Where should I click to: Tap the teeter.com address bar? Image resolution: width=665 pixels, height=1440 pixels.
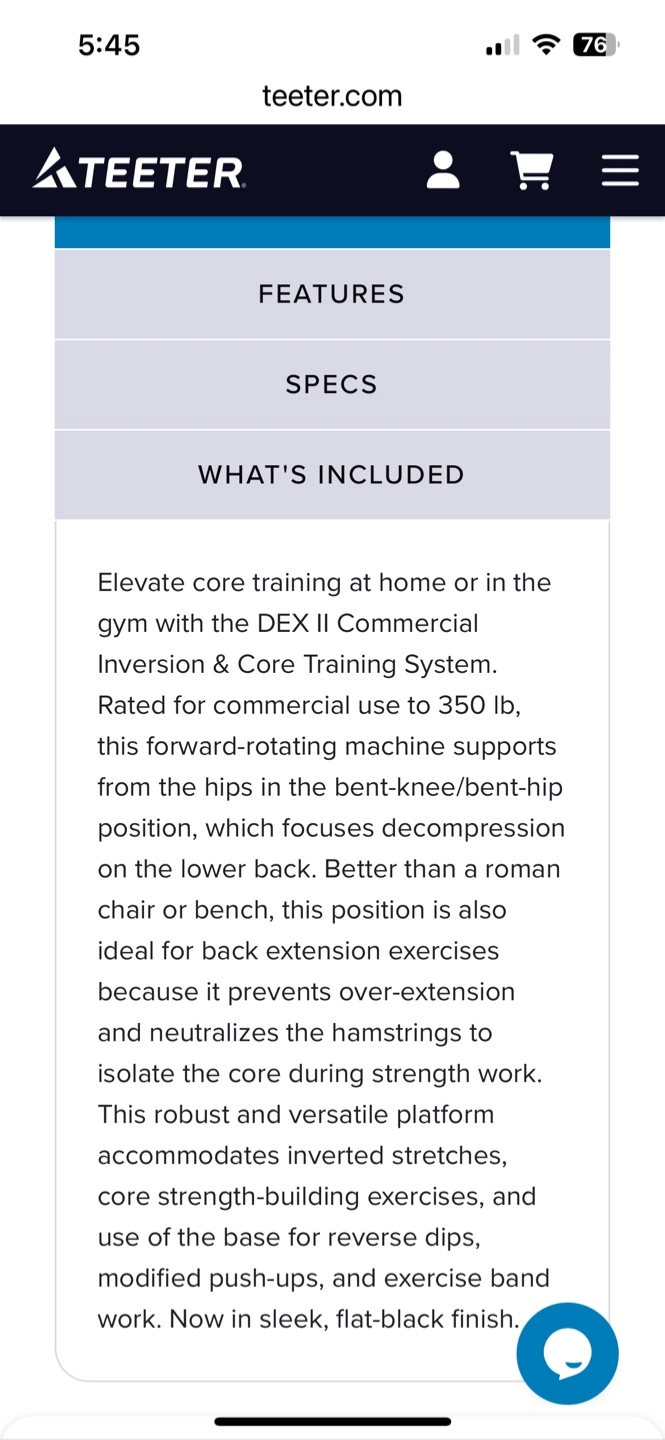(x=332, y=96)
